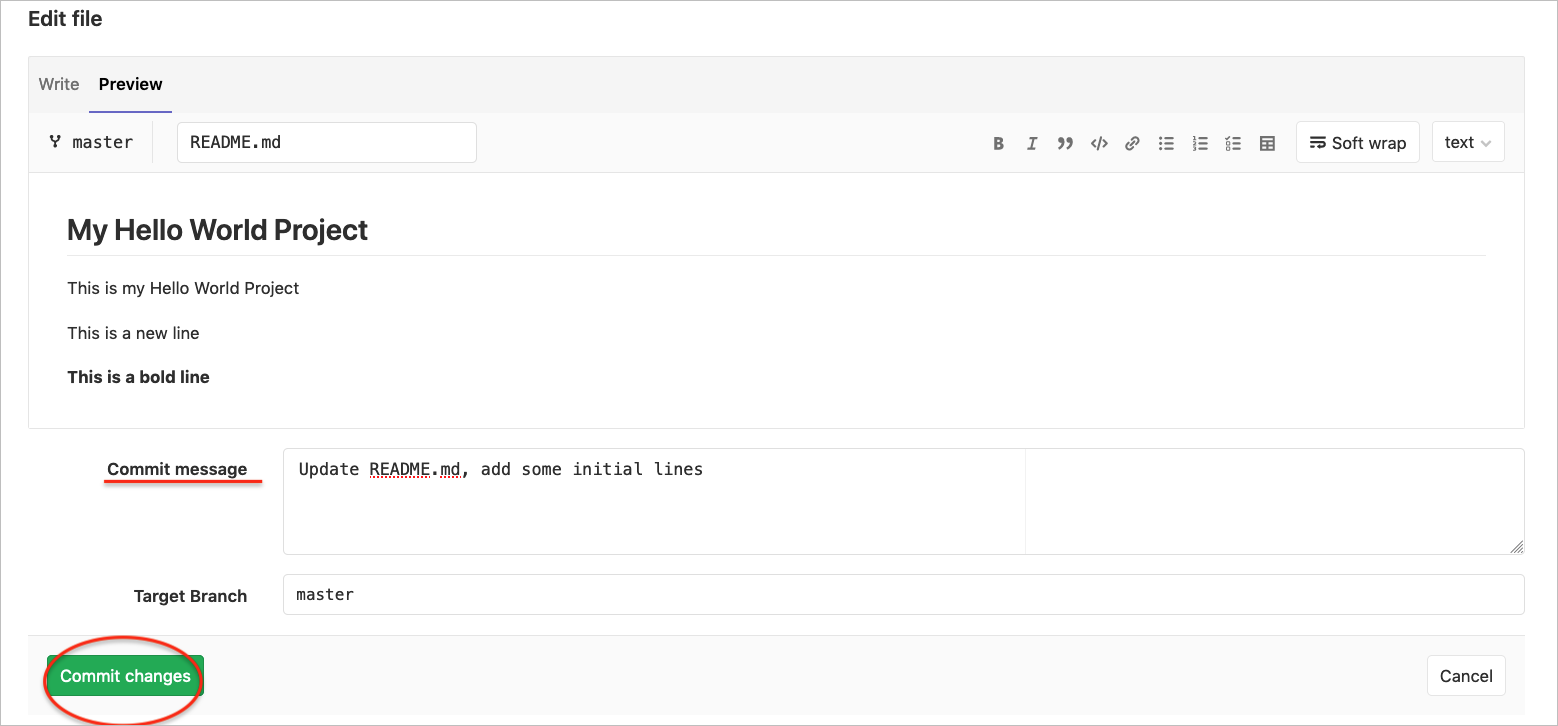
Task: Select the Preview tab
Action: (130, 84)
